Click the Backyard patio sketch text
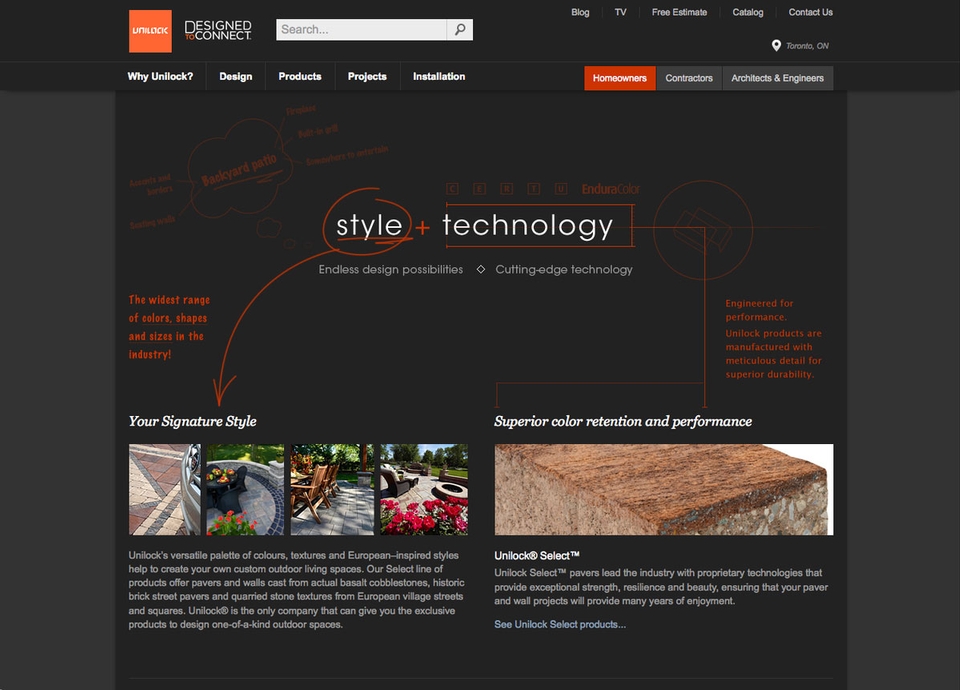Screen dimensions: 960x690 239,170
